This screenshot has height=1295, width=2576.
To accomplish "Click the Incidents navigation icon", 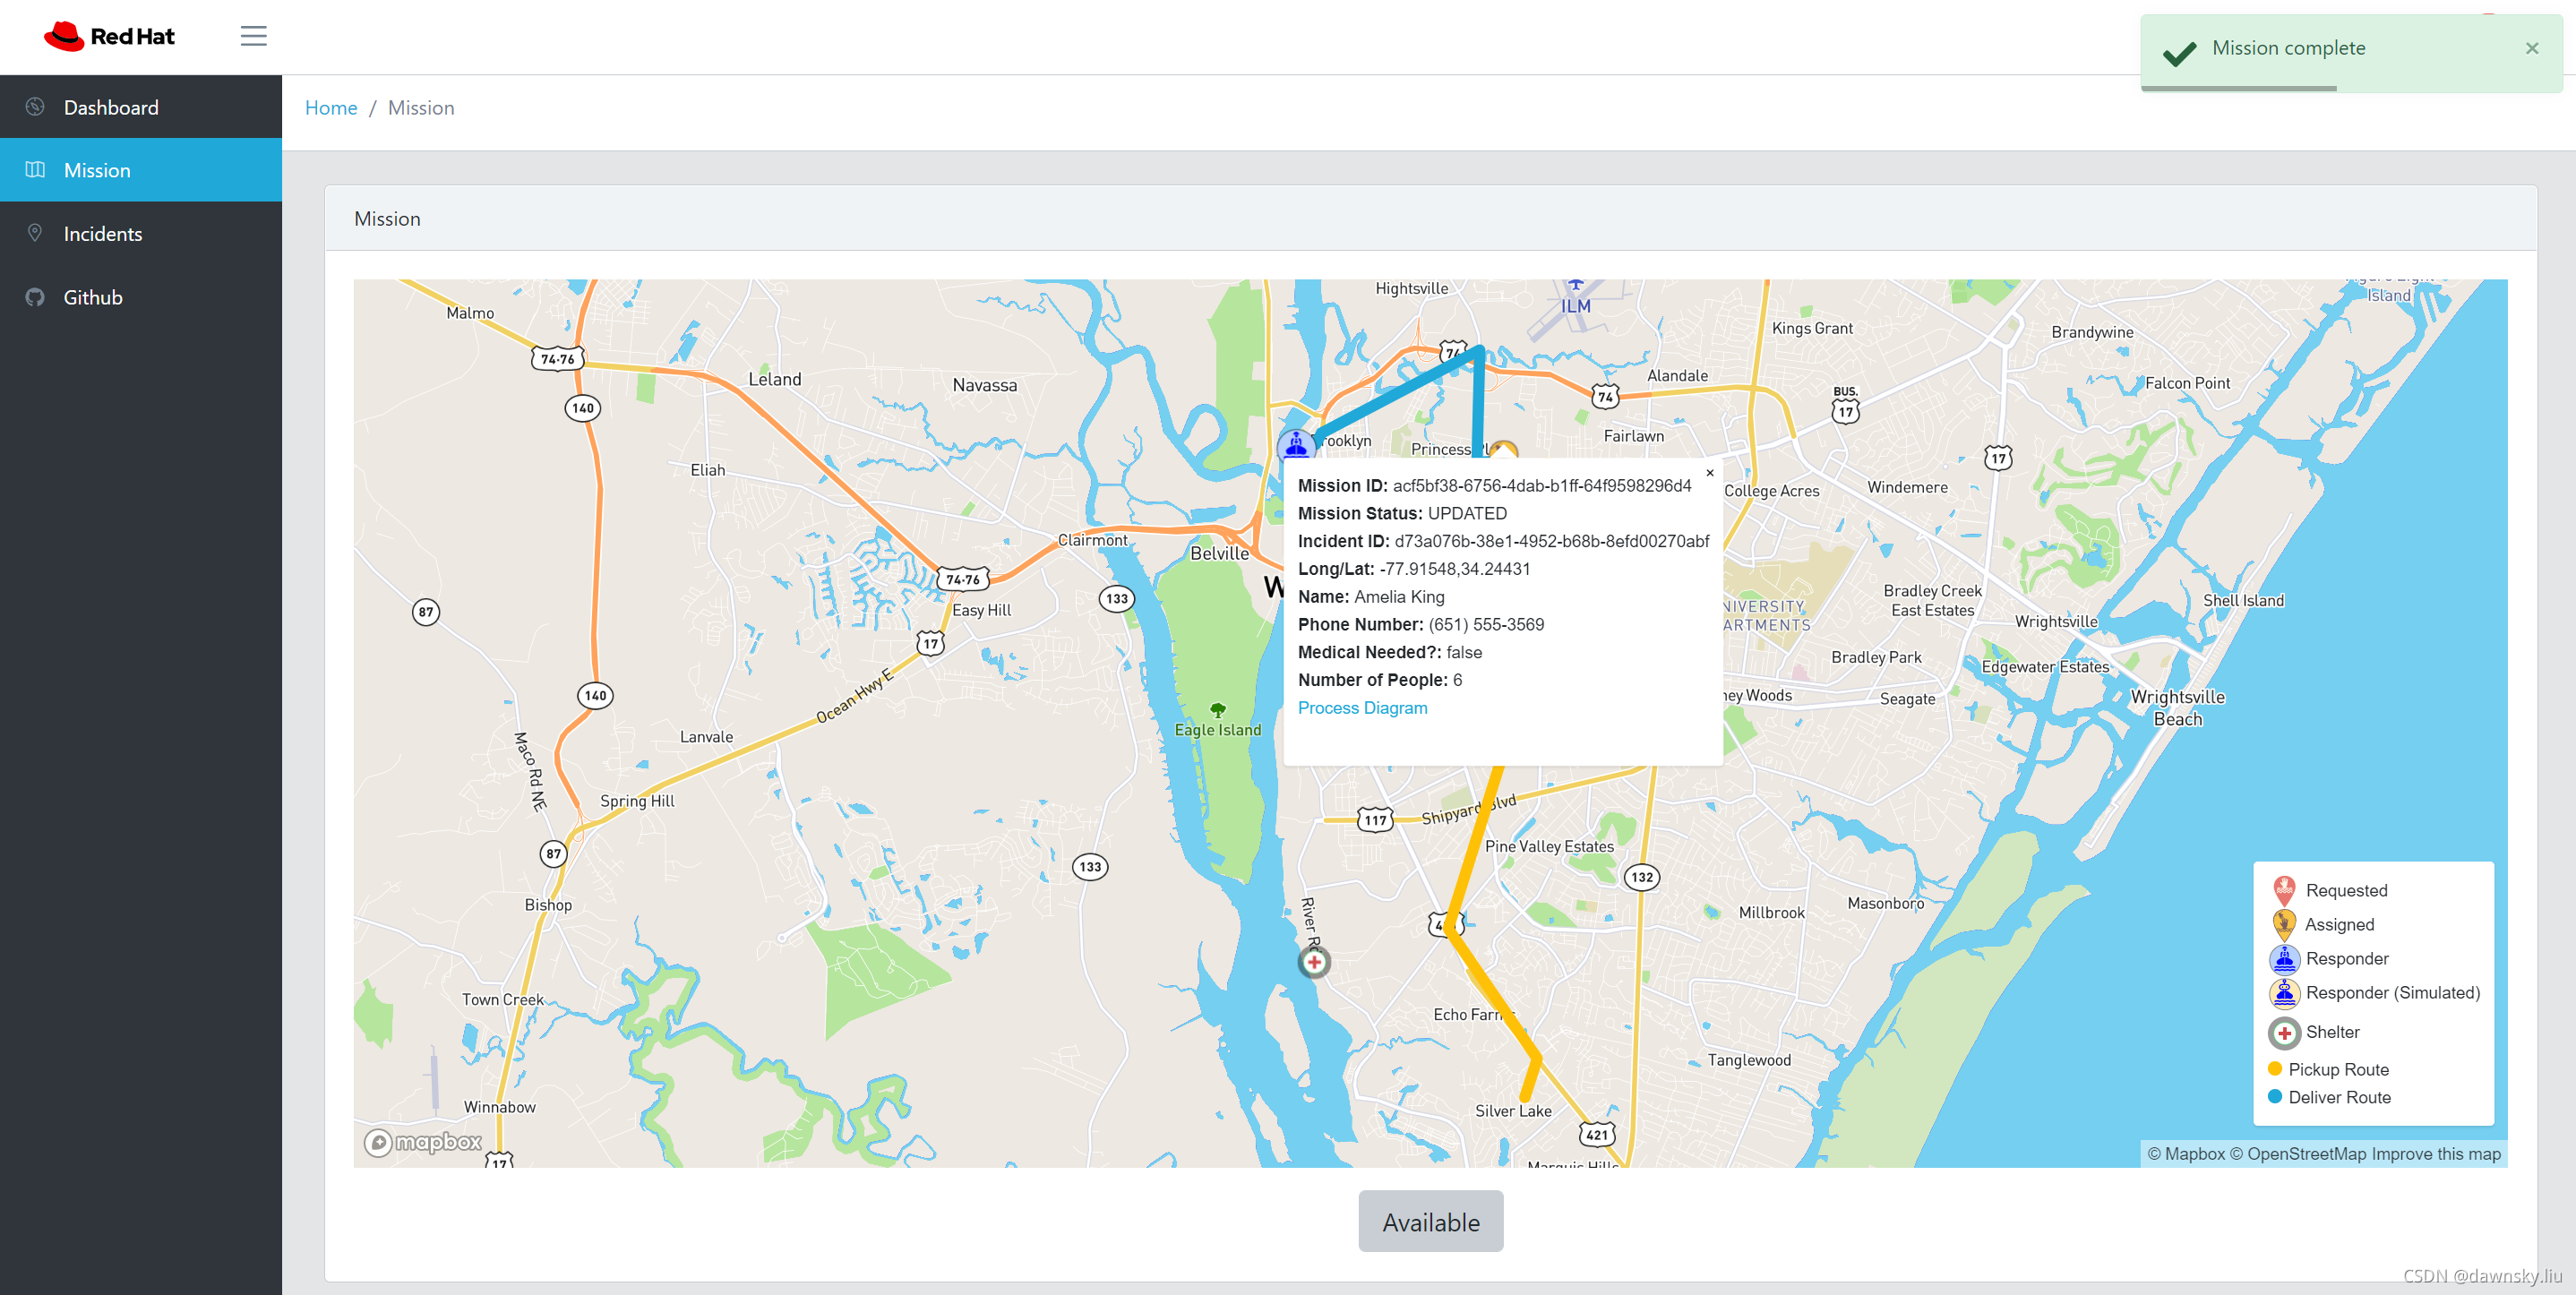I will tap(37, 233).
